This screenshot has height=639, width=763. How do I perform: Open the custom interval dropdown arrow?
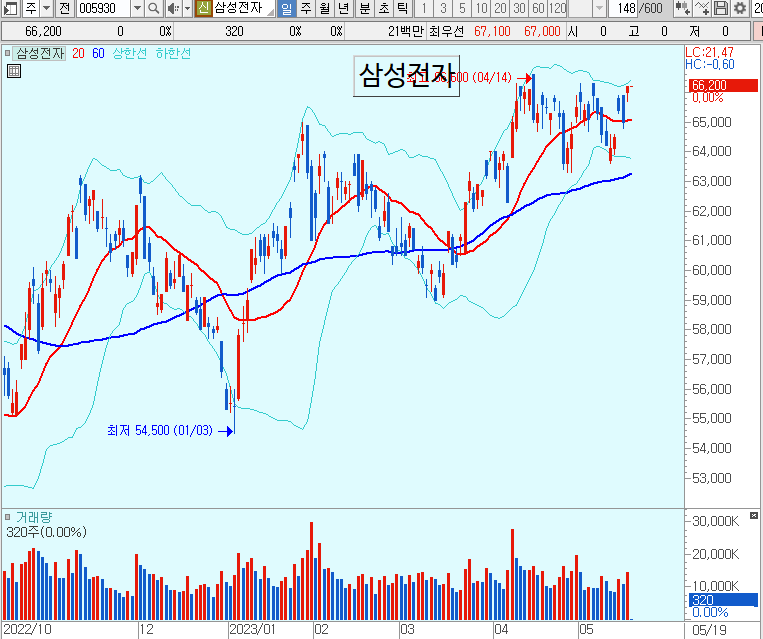pyautogui.click(x=600, y=8)
